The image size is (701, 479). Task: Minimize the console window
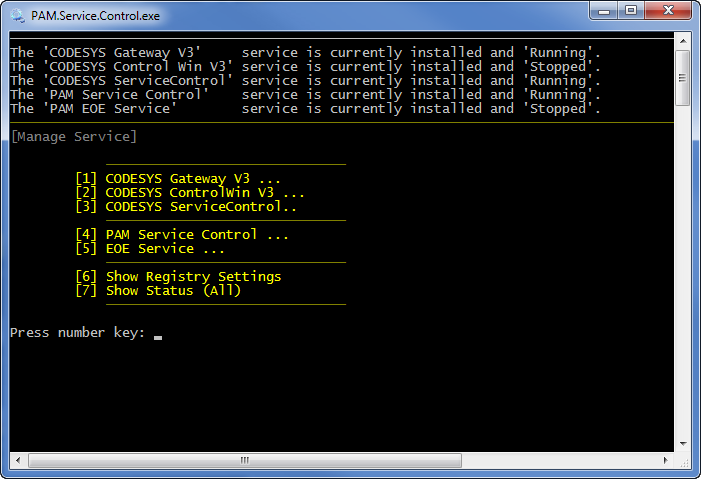604,11
